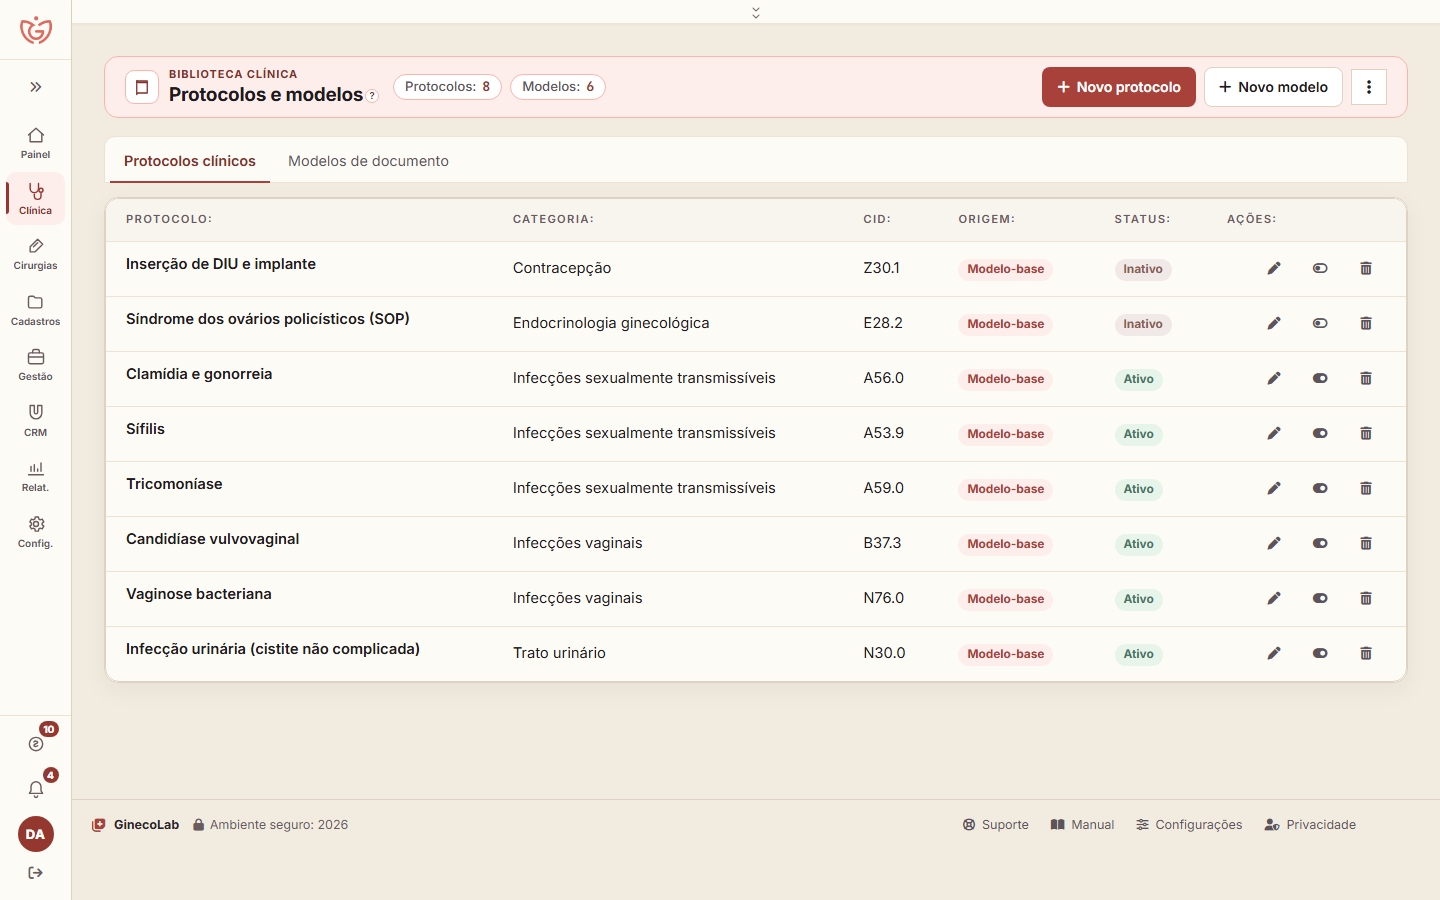The width and height of the screenshot is (1440, 900).
Task: Switch to Modelos de documento tab
Action: (368, 161)
